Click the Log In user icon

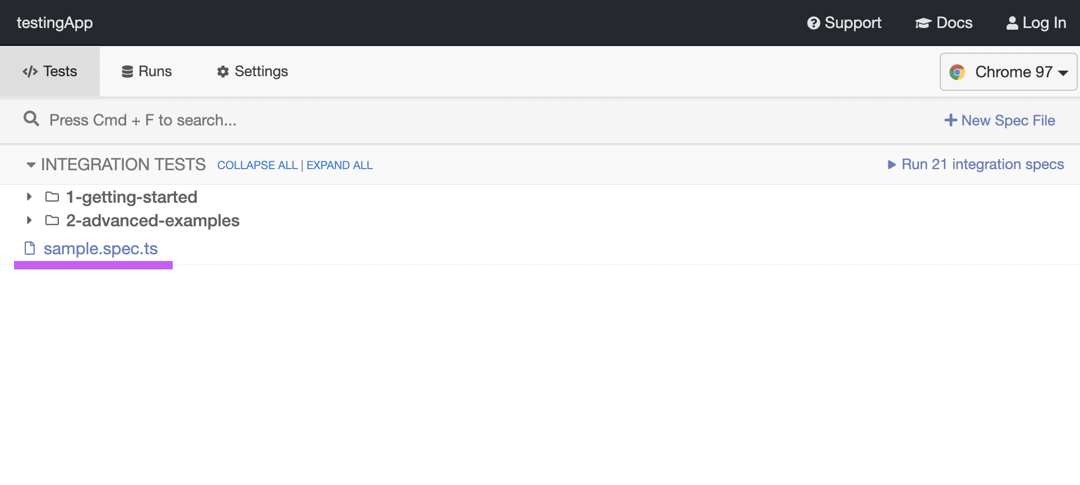tap(1012, 23)
